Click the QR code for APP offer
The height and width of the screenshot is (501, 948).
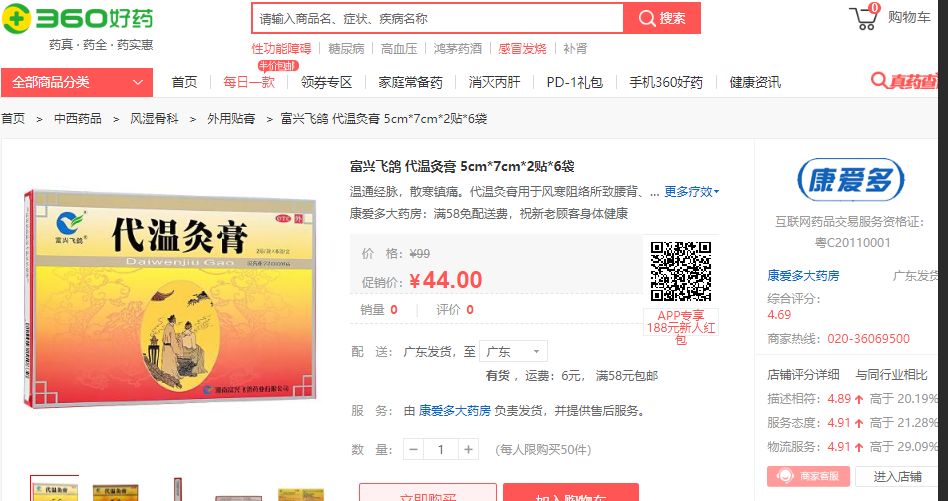tap(680, 271)
